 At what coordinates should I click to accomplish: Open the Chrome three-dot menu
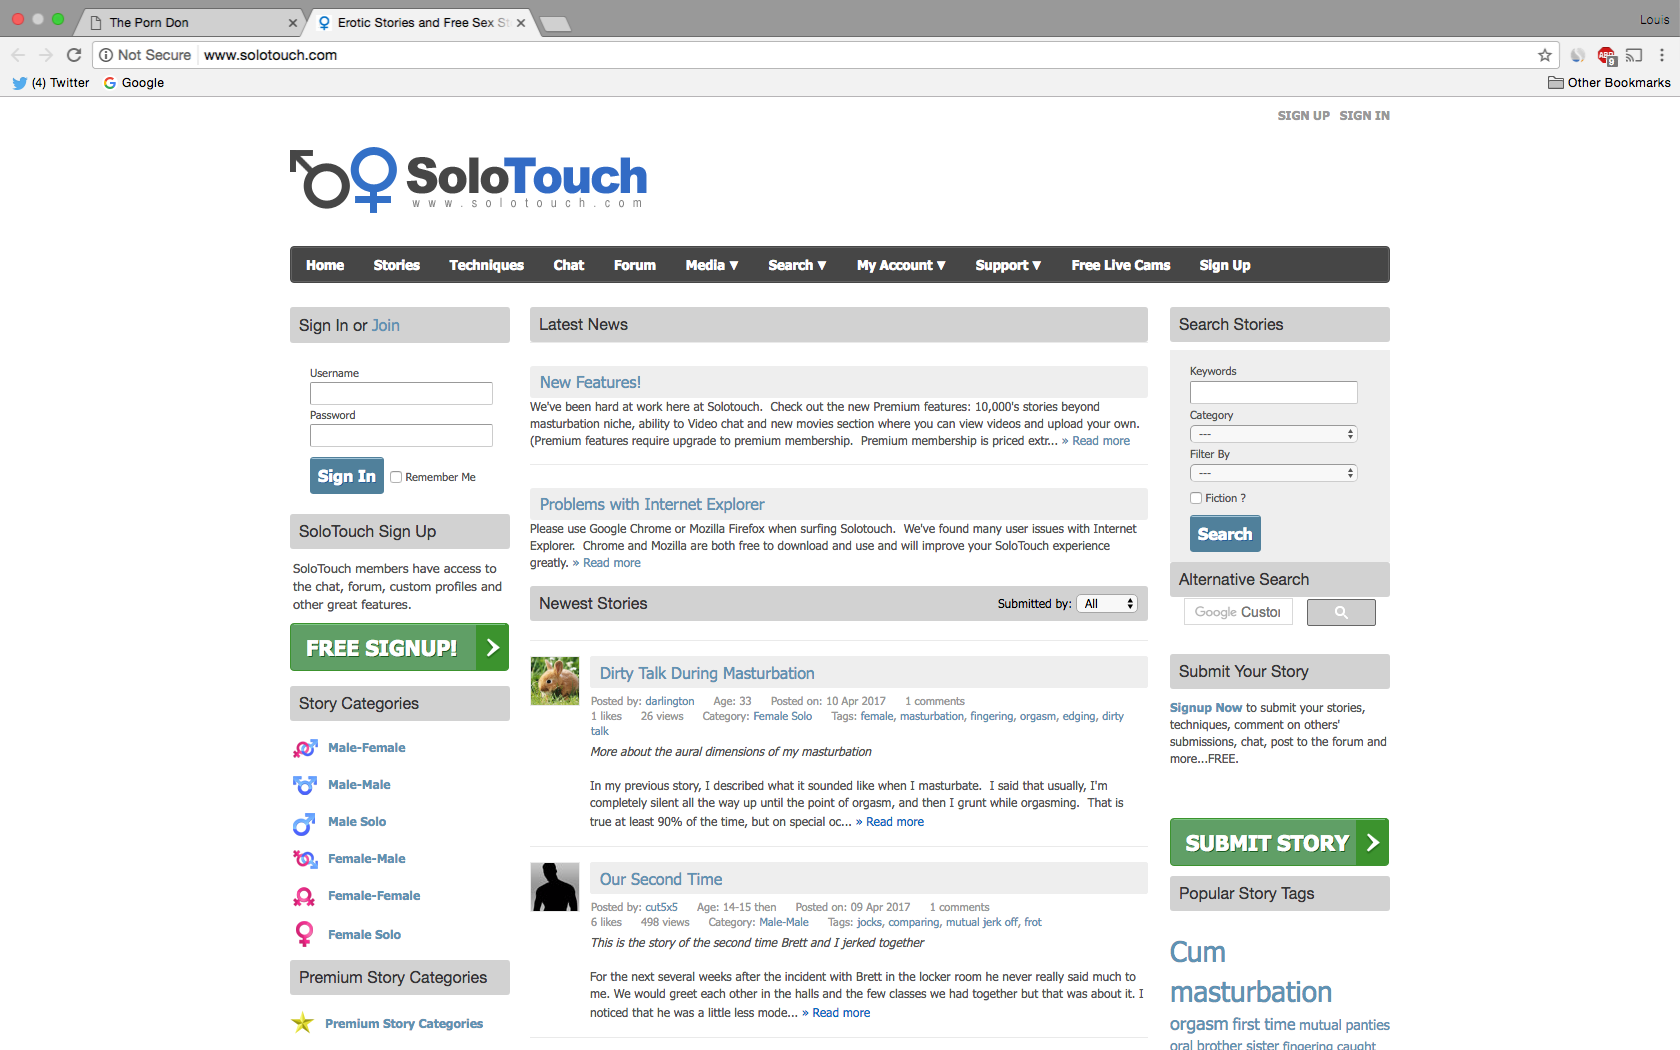pyautogui.click(x=1662, y=55)
